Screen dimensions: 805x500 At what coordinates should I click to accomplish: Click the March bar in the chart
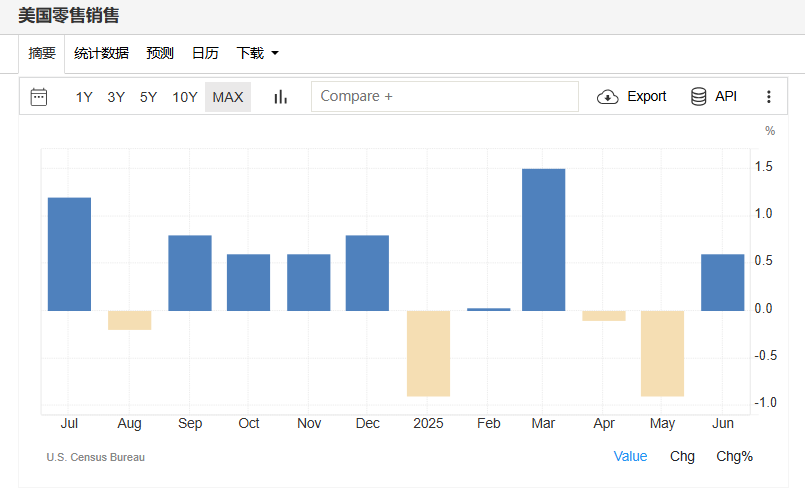(543, 240)
